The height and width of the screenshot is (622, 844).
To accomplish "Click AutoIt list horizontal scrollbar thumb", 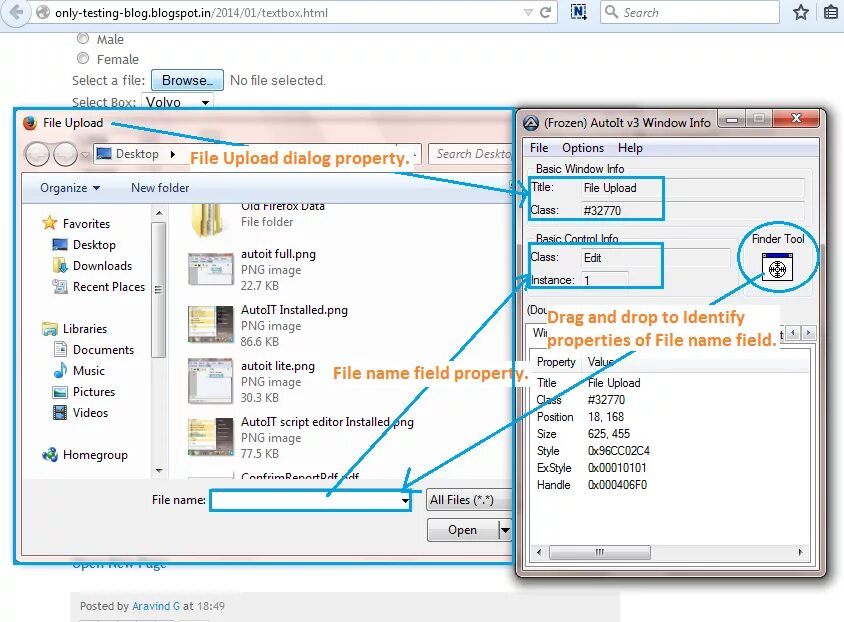I will [600, 553].
